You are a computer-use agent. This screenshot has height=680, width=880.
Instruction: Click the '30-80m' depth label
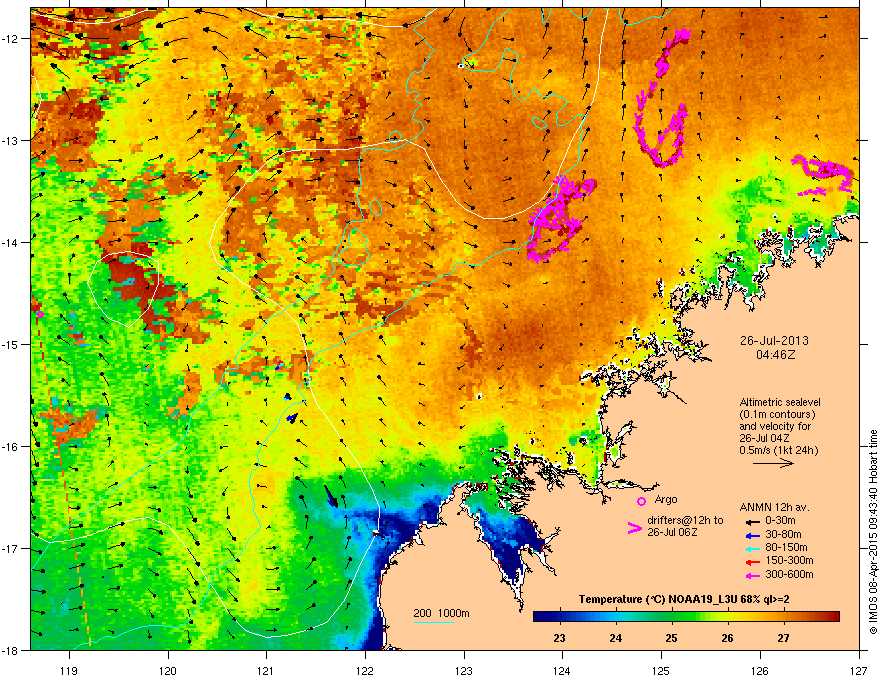click(783, 535)
